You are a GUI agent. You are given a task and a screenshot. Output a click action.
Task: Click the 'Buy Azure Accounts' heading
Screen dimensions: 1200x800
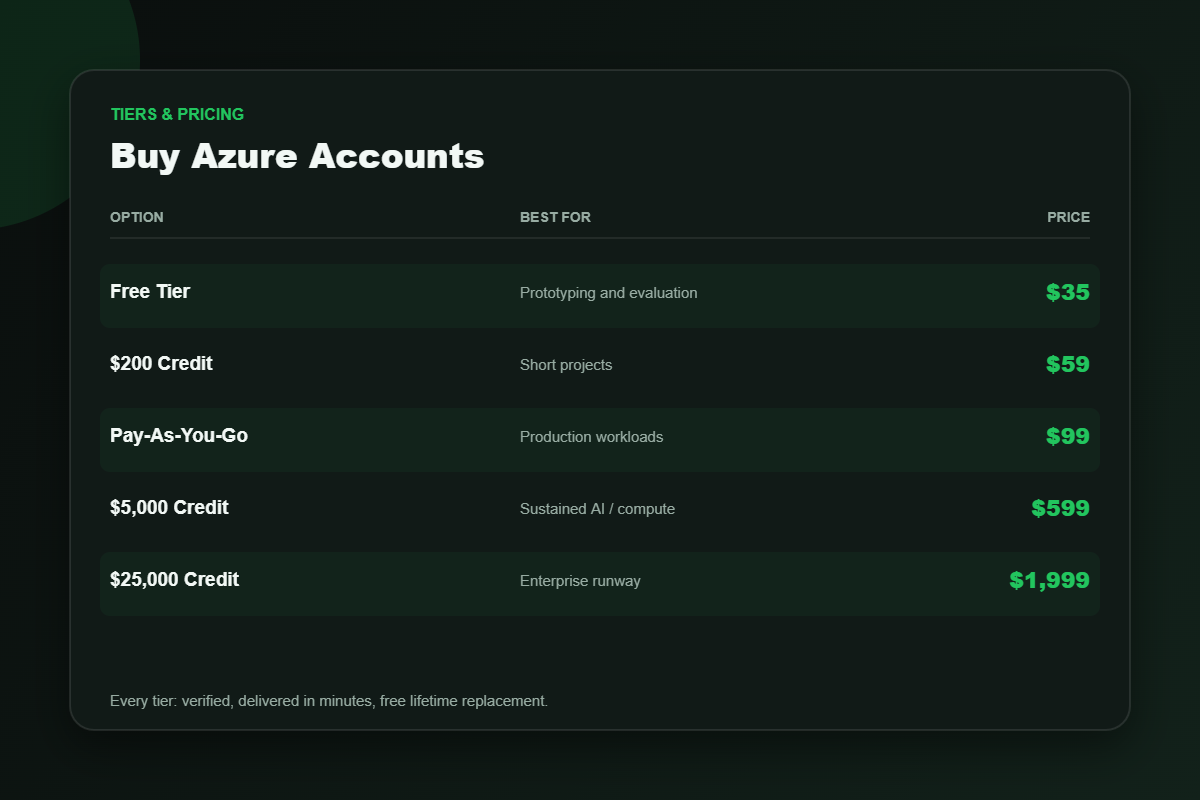[x=297, y=156]
